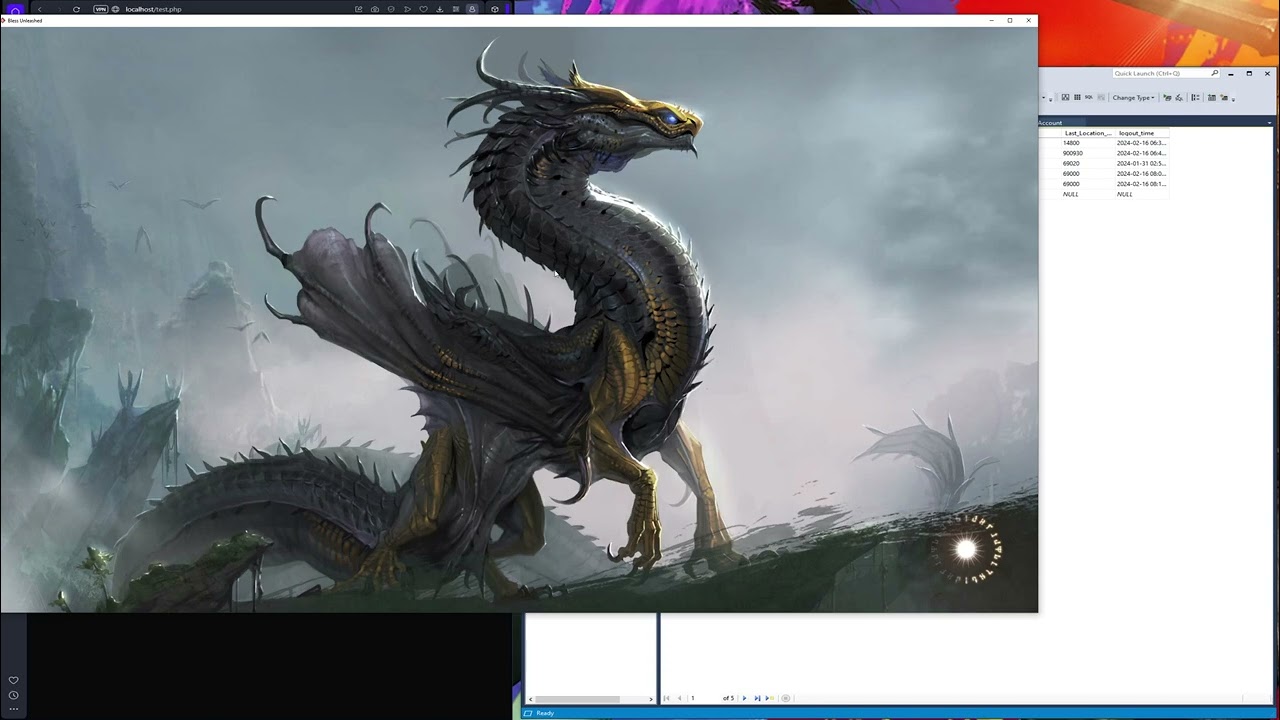
Task: Open the browser share page icon
Action: click(x=359, y=9)
